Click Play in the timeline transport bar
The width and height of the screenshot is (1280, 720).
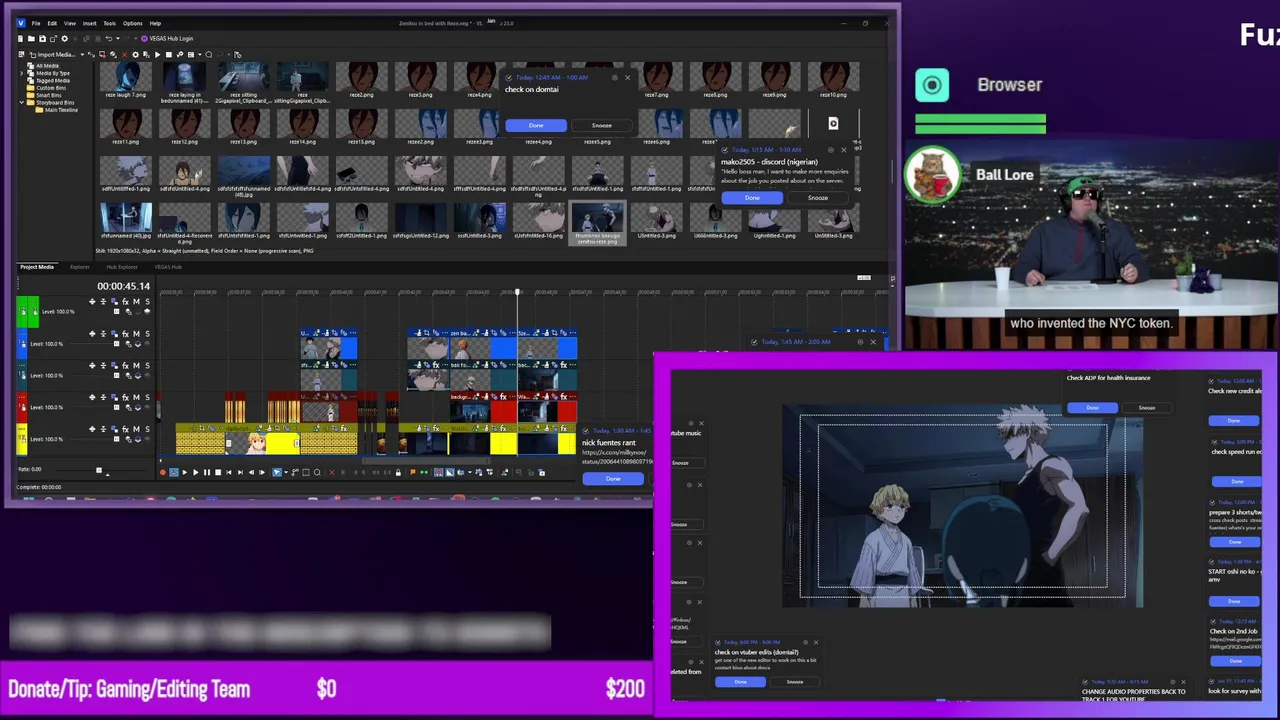tap(195, 472)
